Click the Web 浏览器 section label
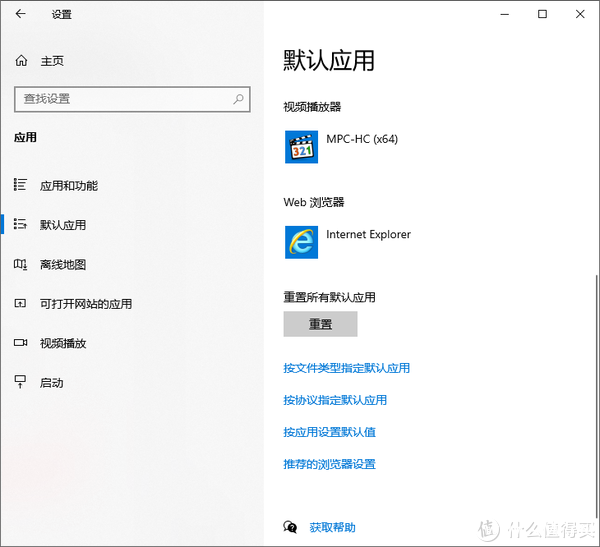 tap(314, 202)
